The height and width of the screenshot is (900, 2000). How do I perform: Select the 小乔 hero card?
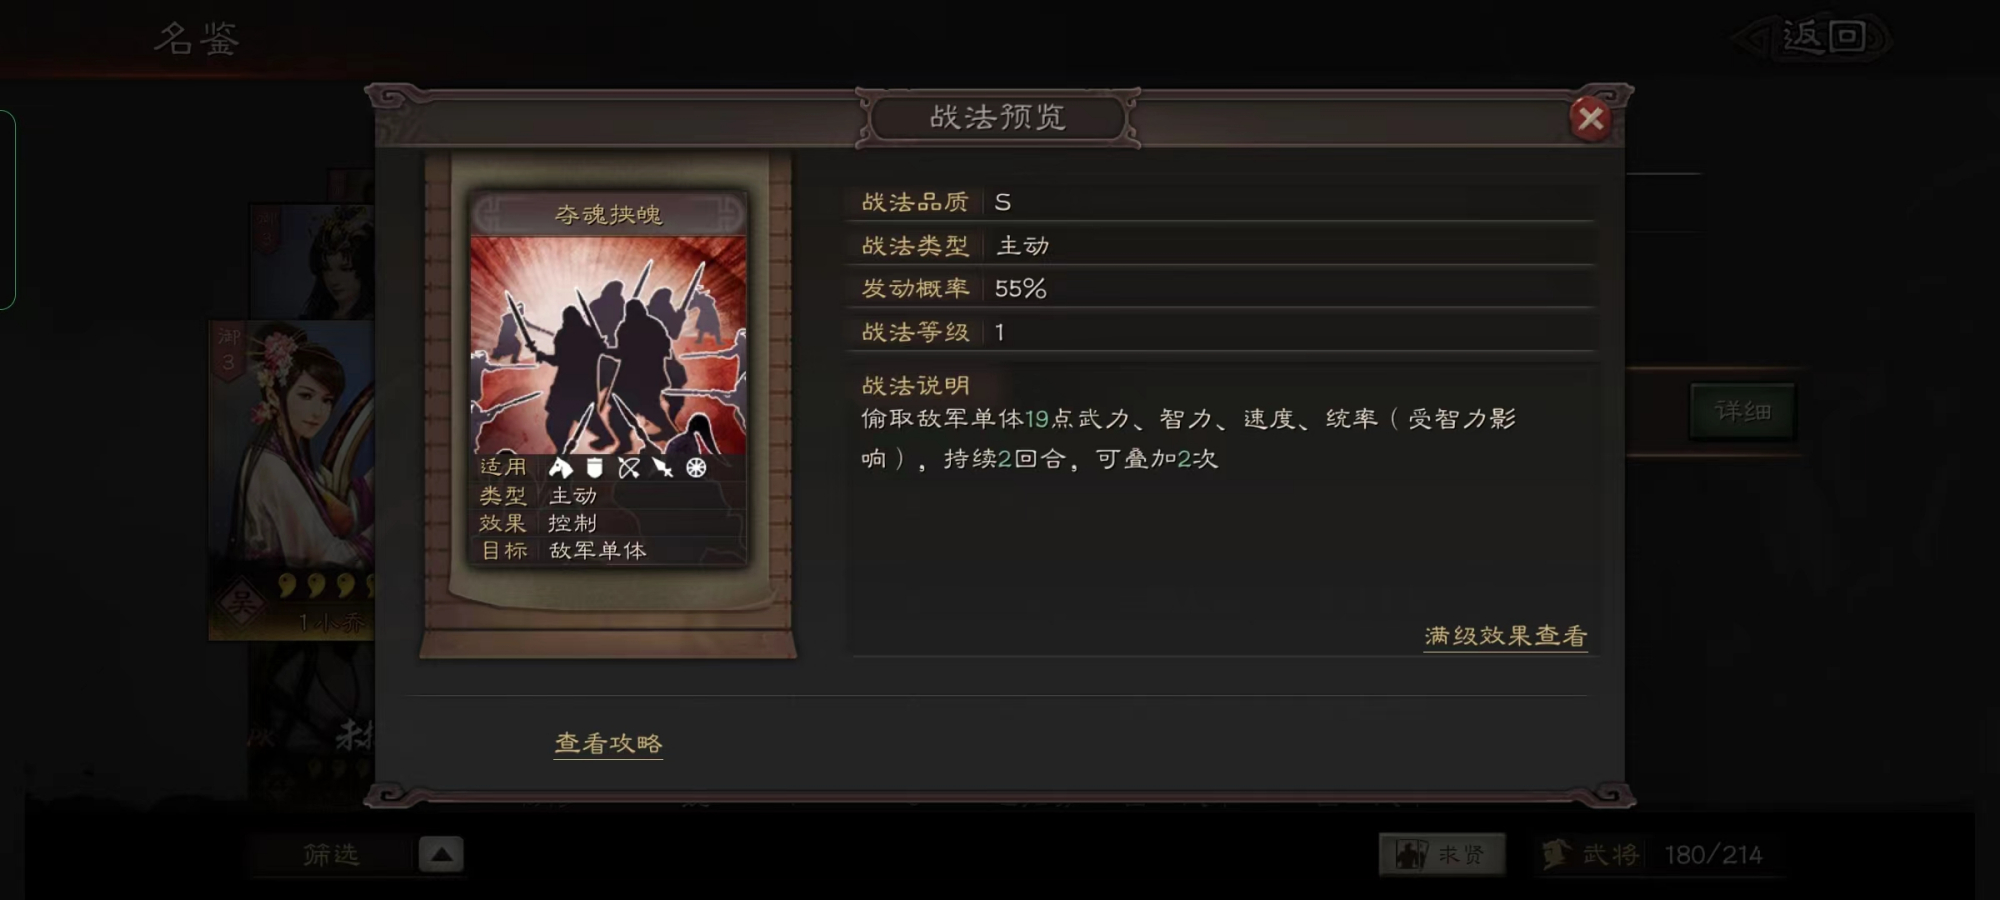click(292, 480)
